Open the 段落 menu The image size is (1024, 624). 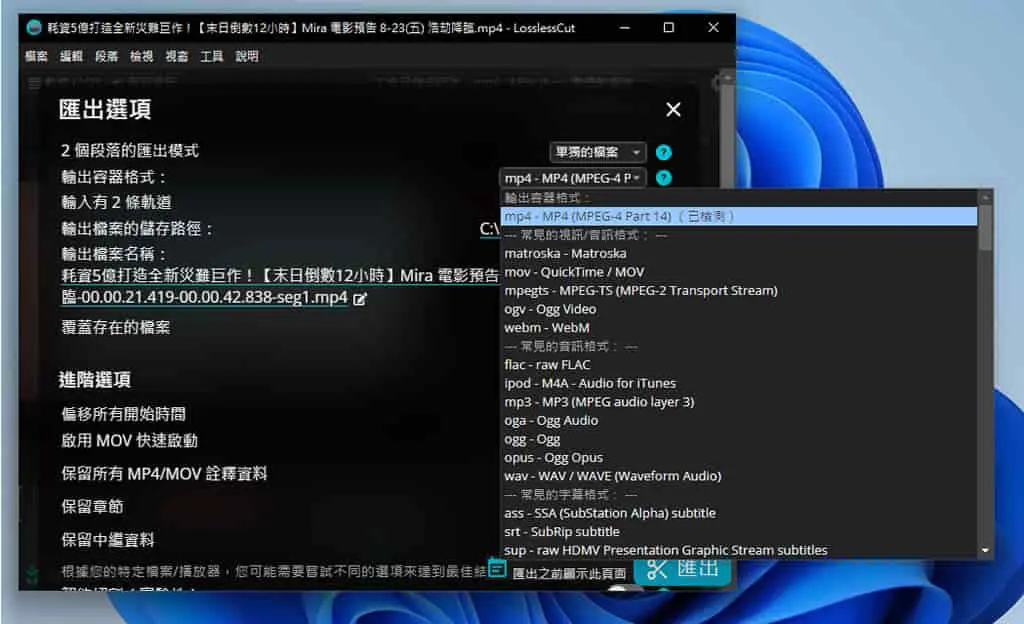[106, 57]
